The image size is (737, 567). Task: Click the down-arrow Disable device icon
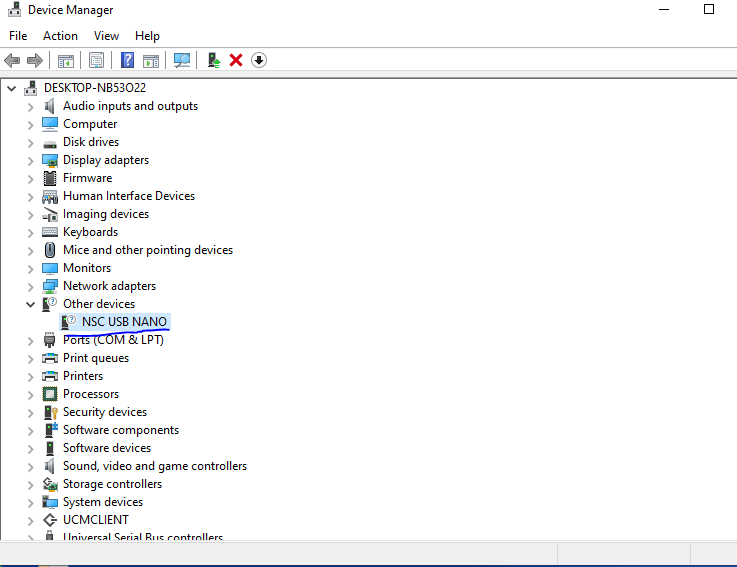[259, 60]
